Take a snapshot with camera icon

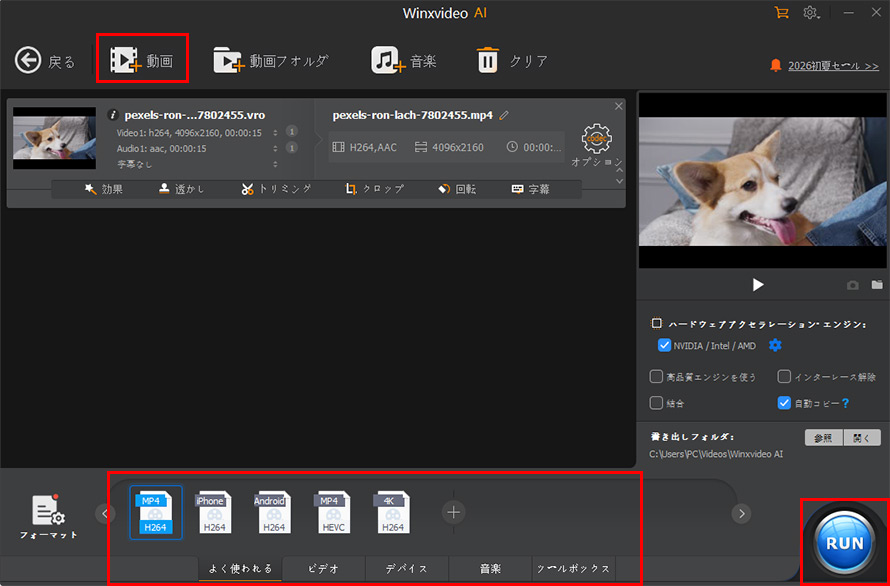(853, 285)
